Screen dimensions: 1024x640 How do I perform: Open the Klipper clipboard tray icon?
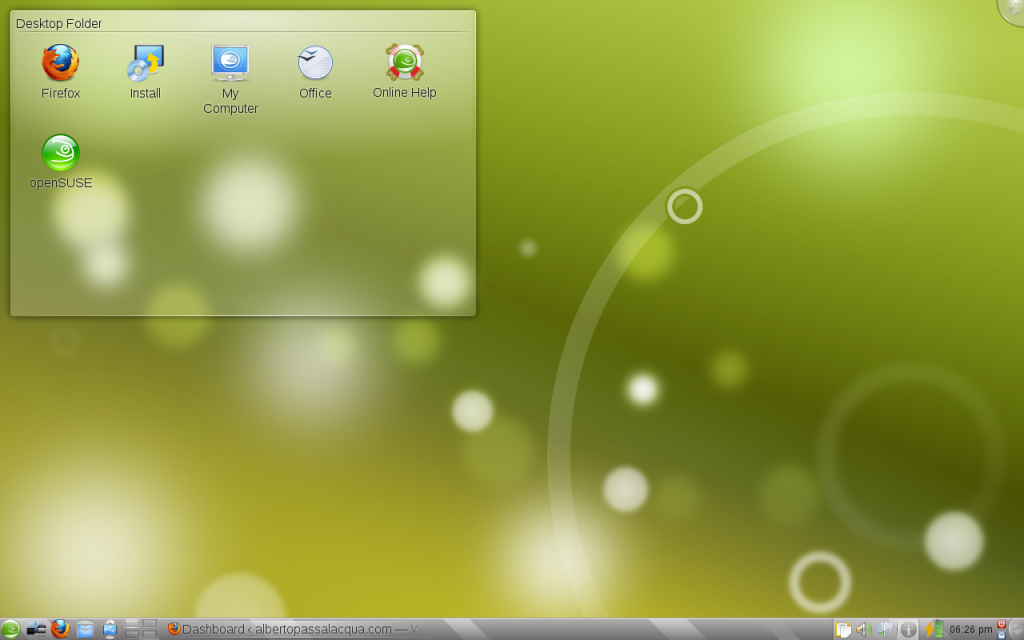843,630
